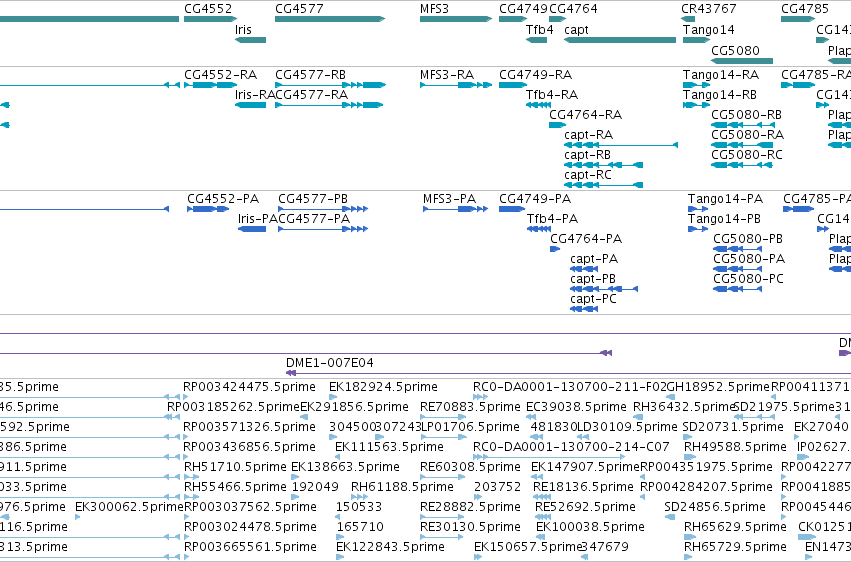Click protein Tango14-PA
Image resolution: width=851 pixels, height=562 pixels.
tap(698, 209)
